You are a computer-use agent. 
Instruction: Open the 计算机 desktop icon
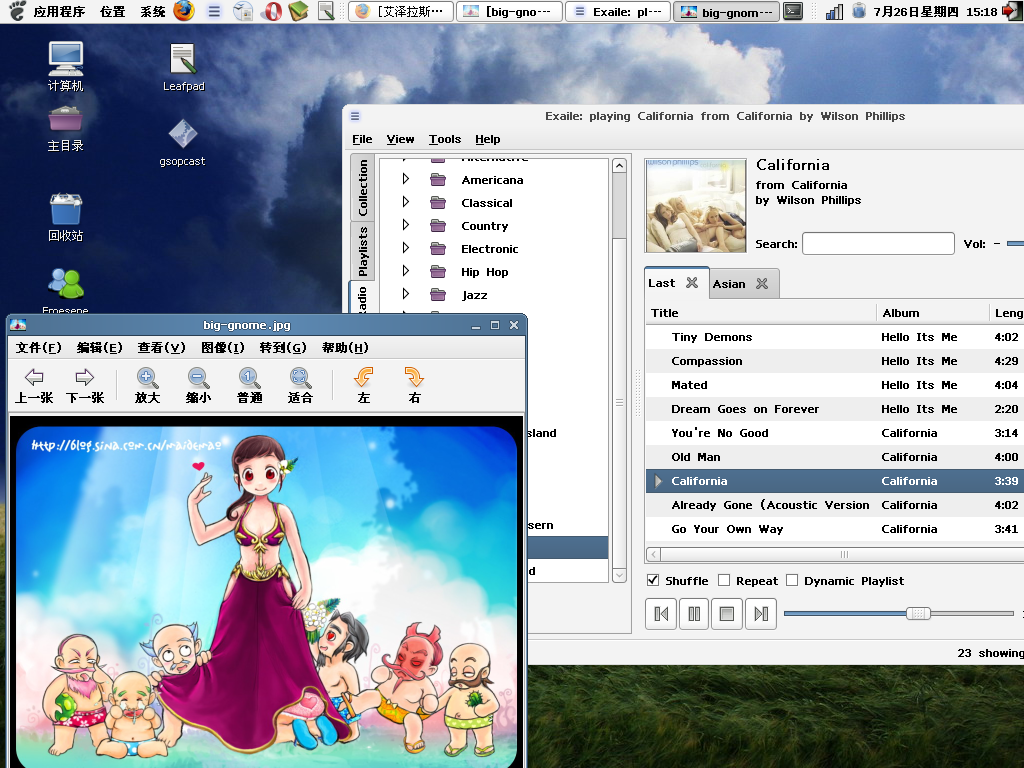(65, 66)
